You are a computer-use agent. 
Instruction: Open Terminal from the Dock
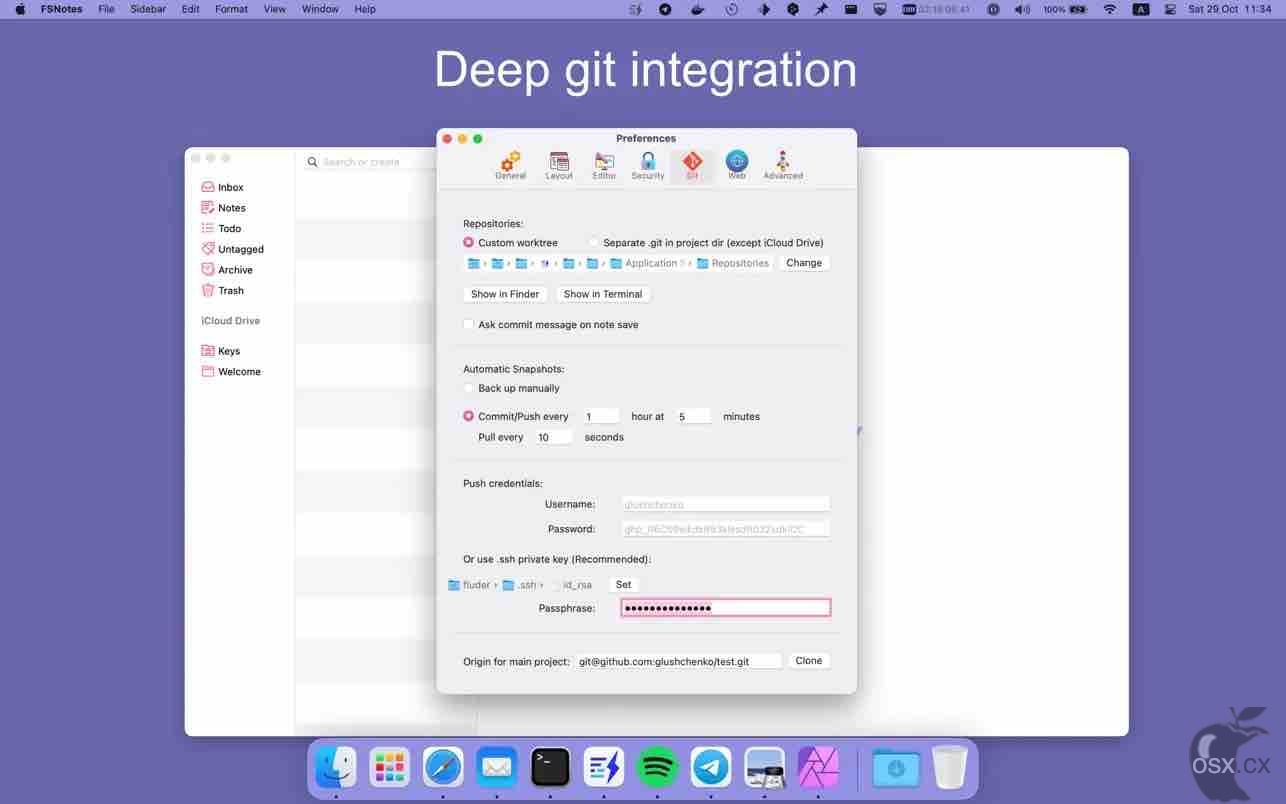tap(550, 768)
